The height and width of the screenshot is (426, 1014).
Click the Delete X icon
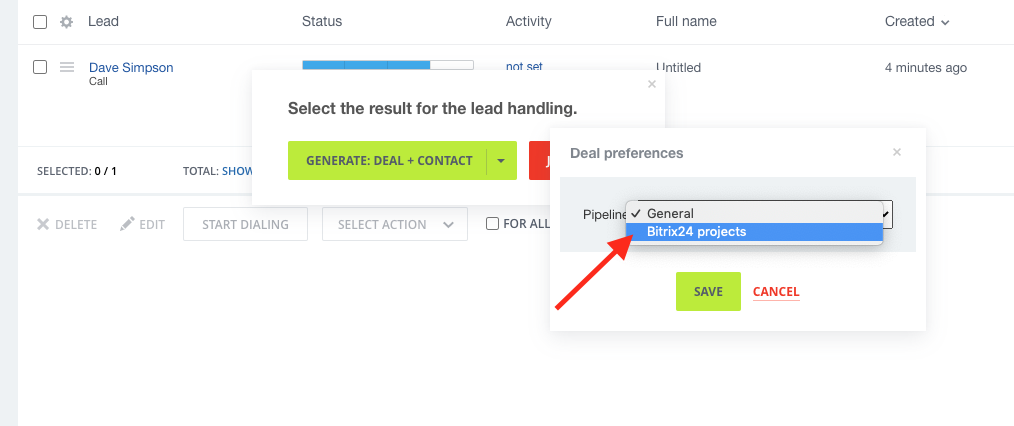coord(43,224)
